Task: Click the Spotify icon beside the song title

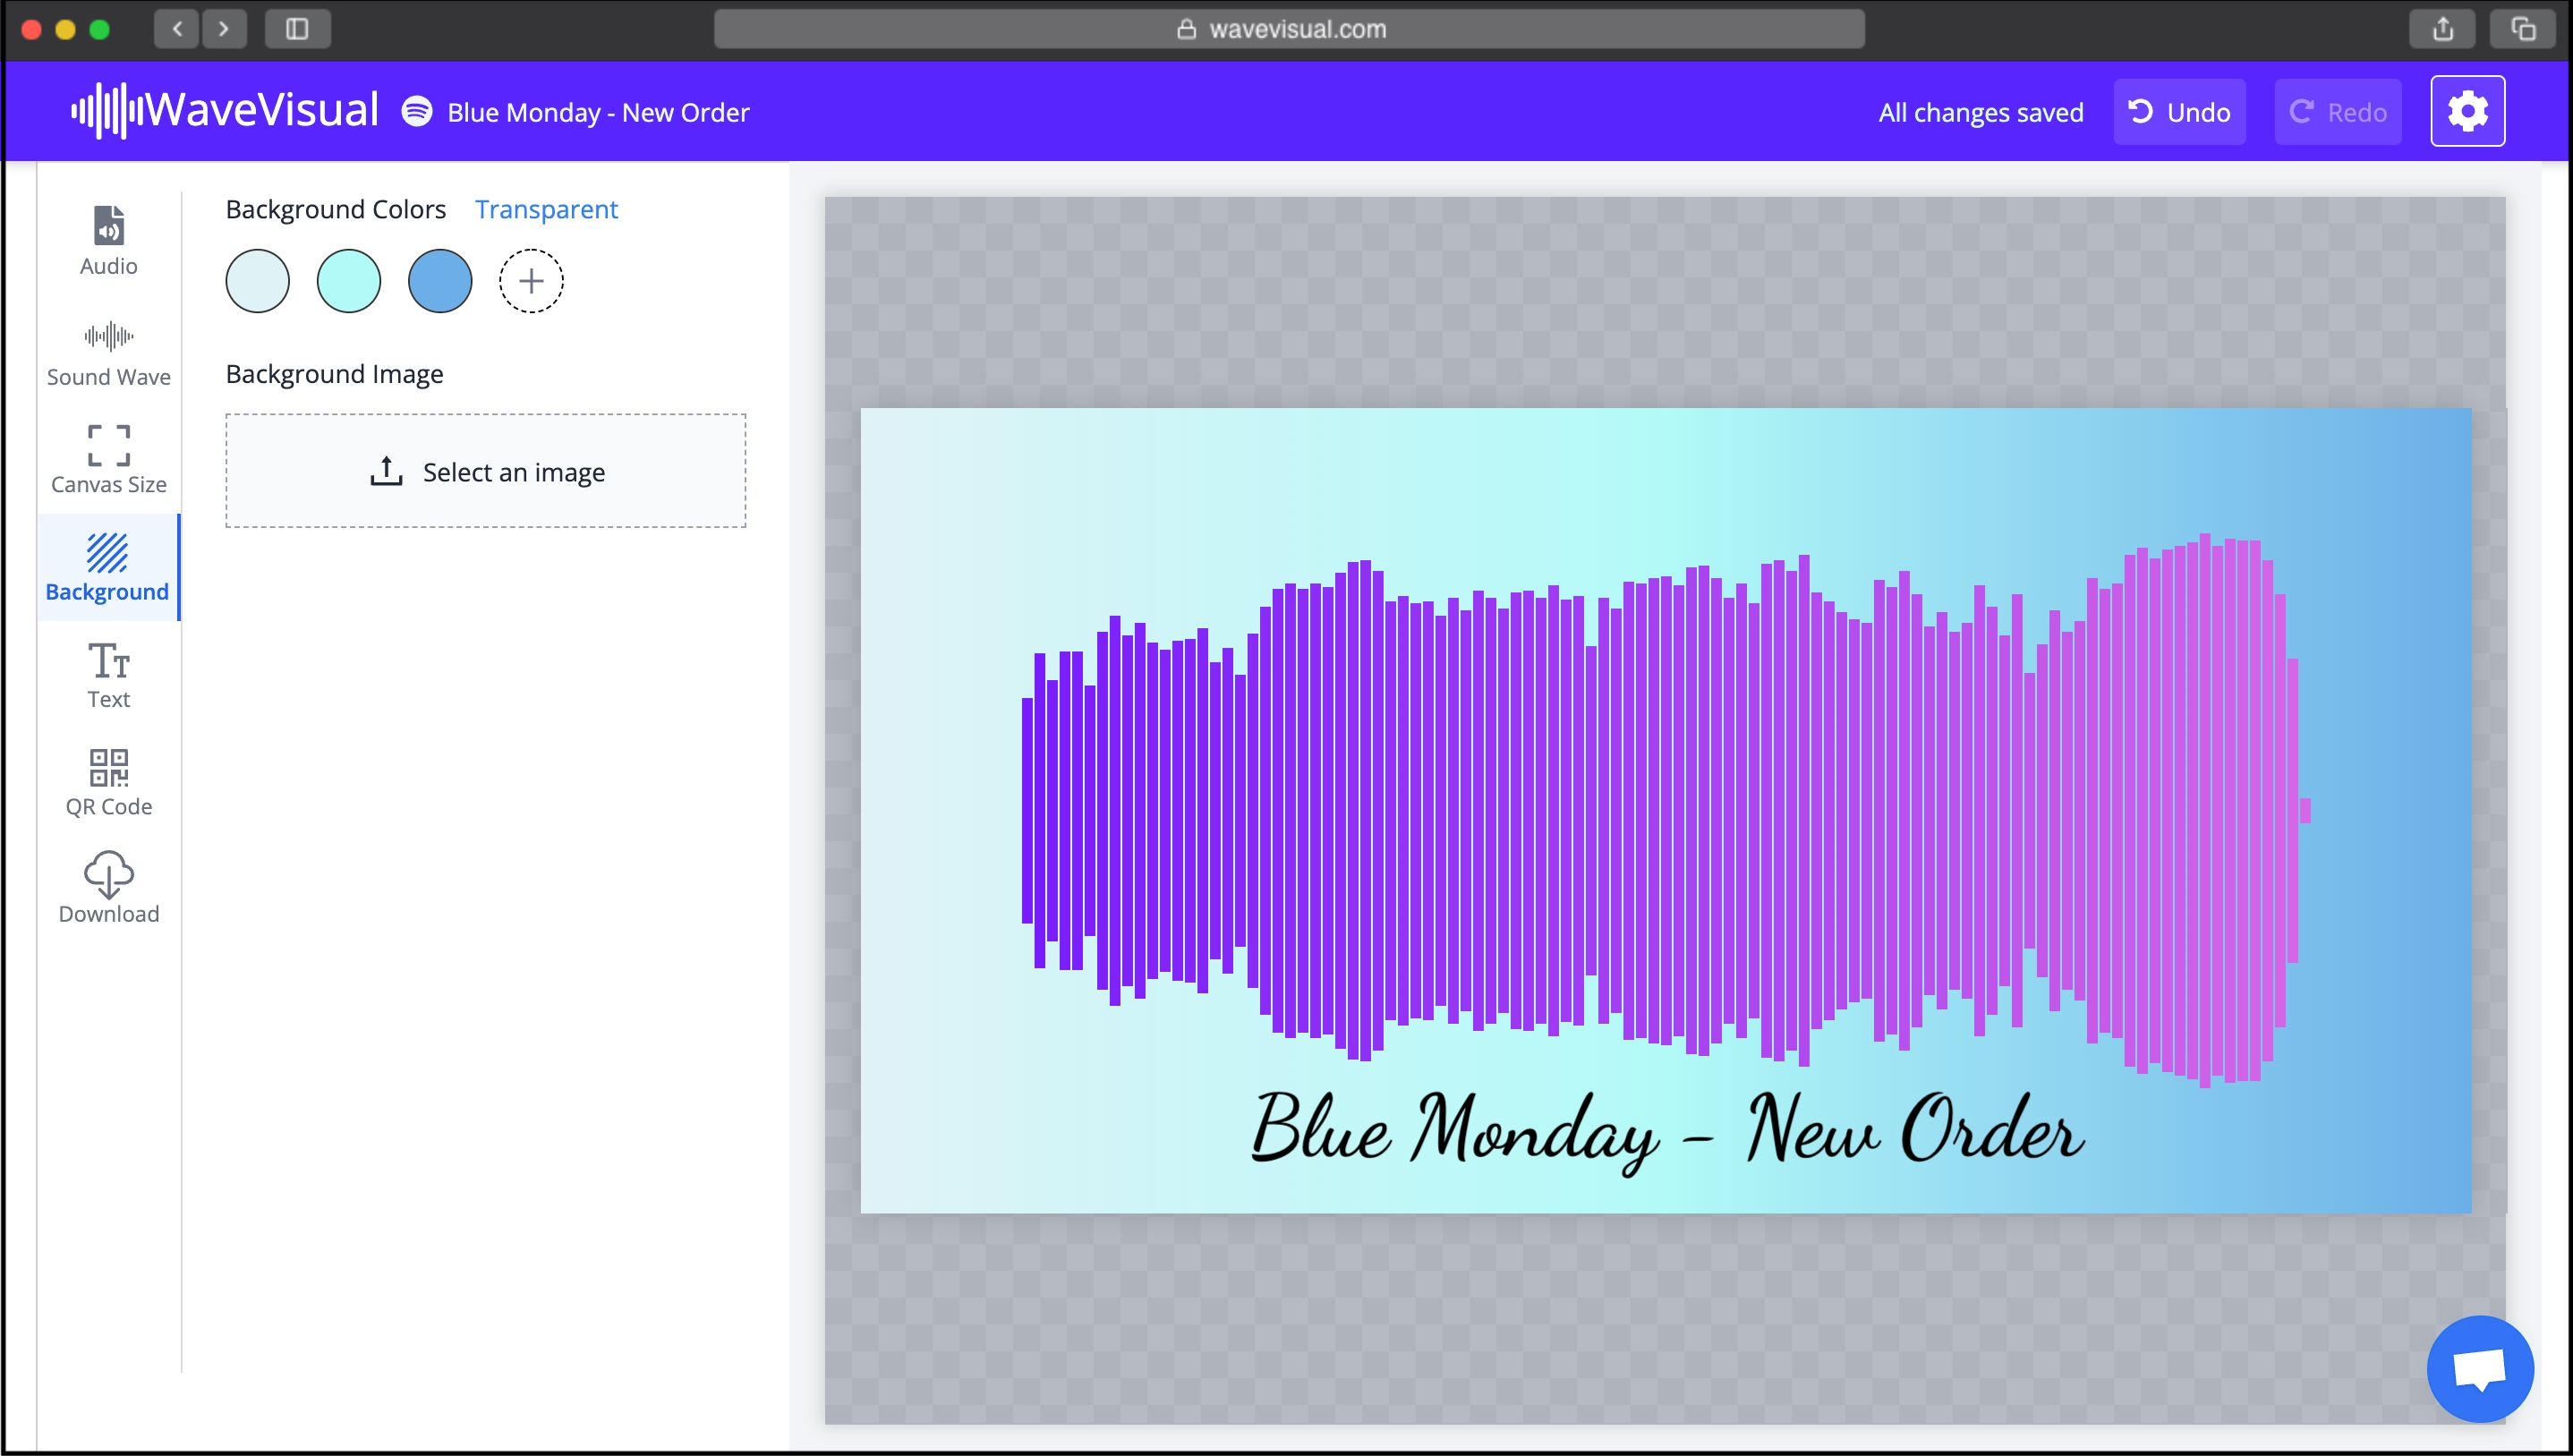Action: 416,112
